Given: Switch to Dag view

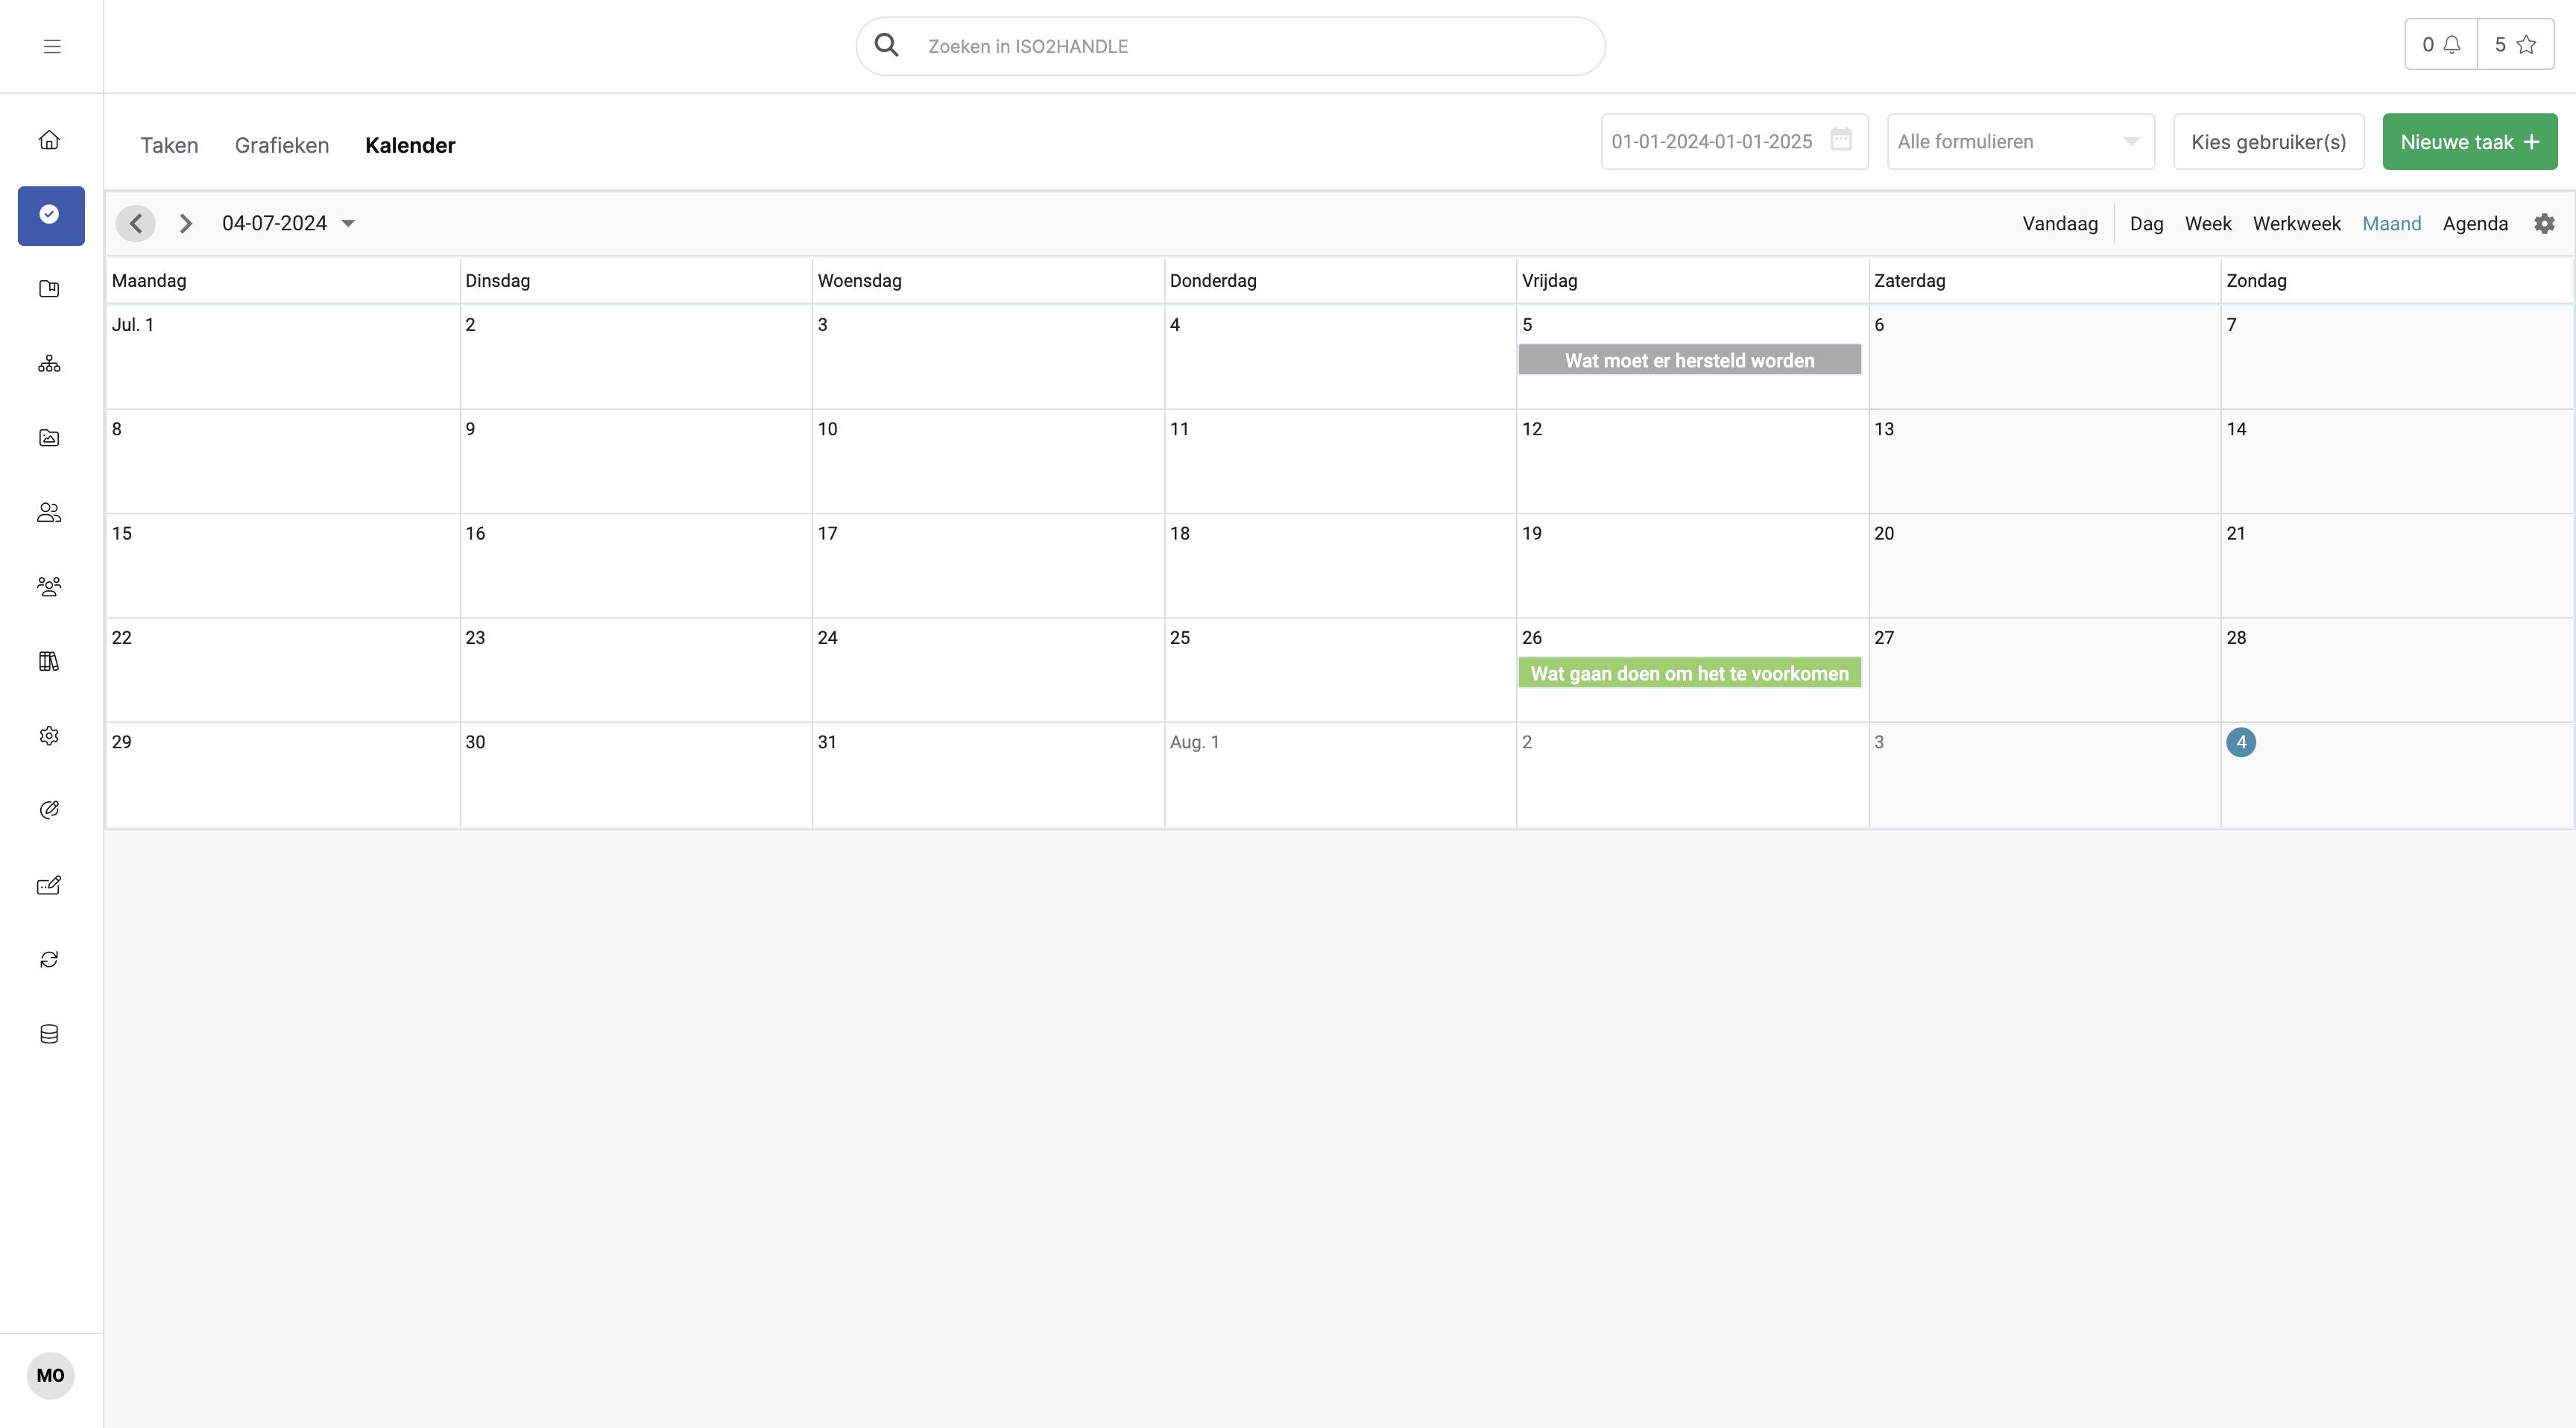Looking at the screenshot, I should 2146,224.
